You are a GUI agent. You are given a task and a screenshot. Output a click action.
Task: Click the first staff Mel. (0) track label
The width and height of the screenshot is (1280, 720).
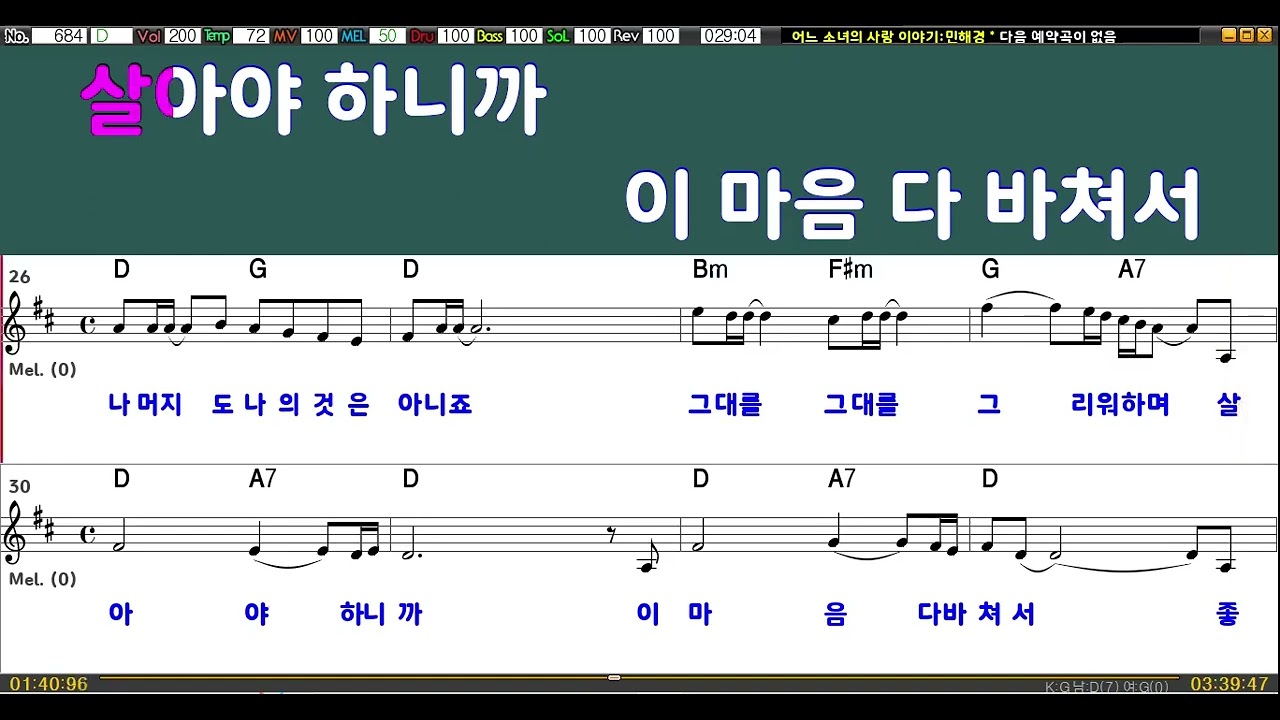42,369
